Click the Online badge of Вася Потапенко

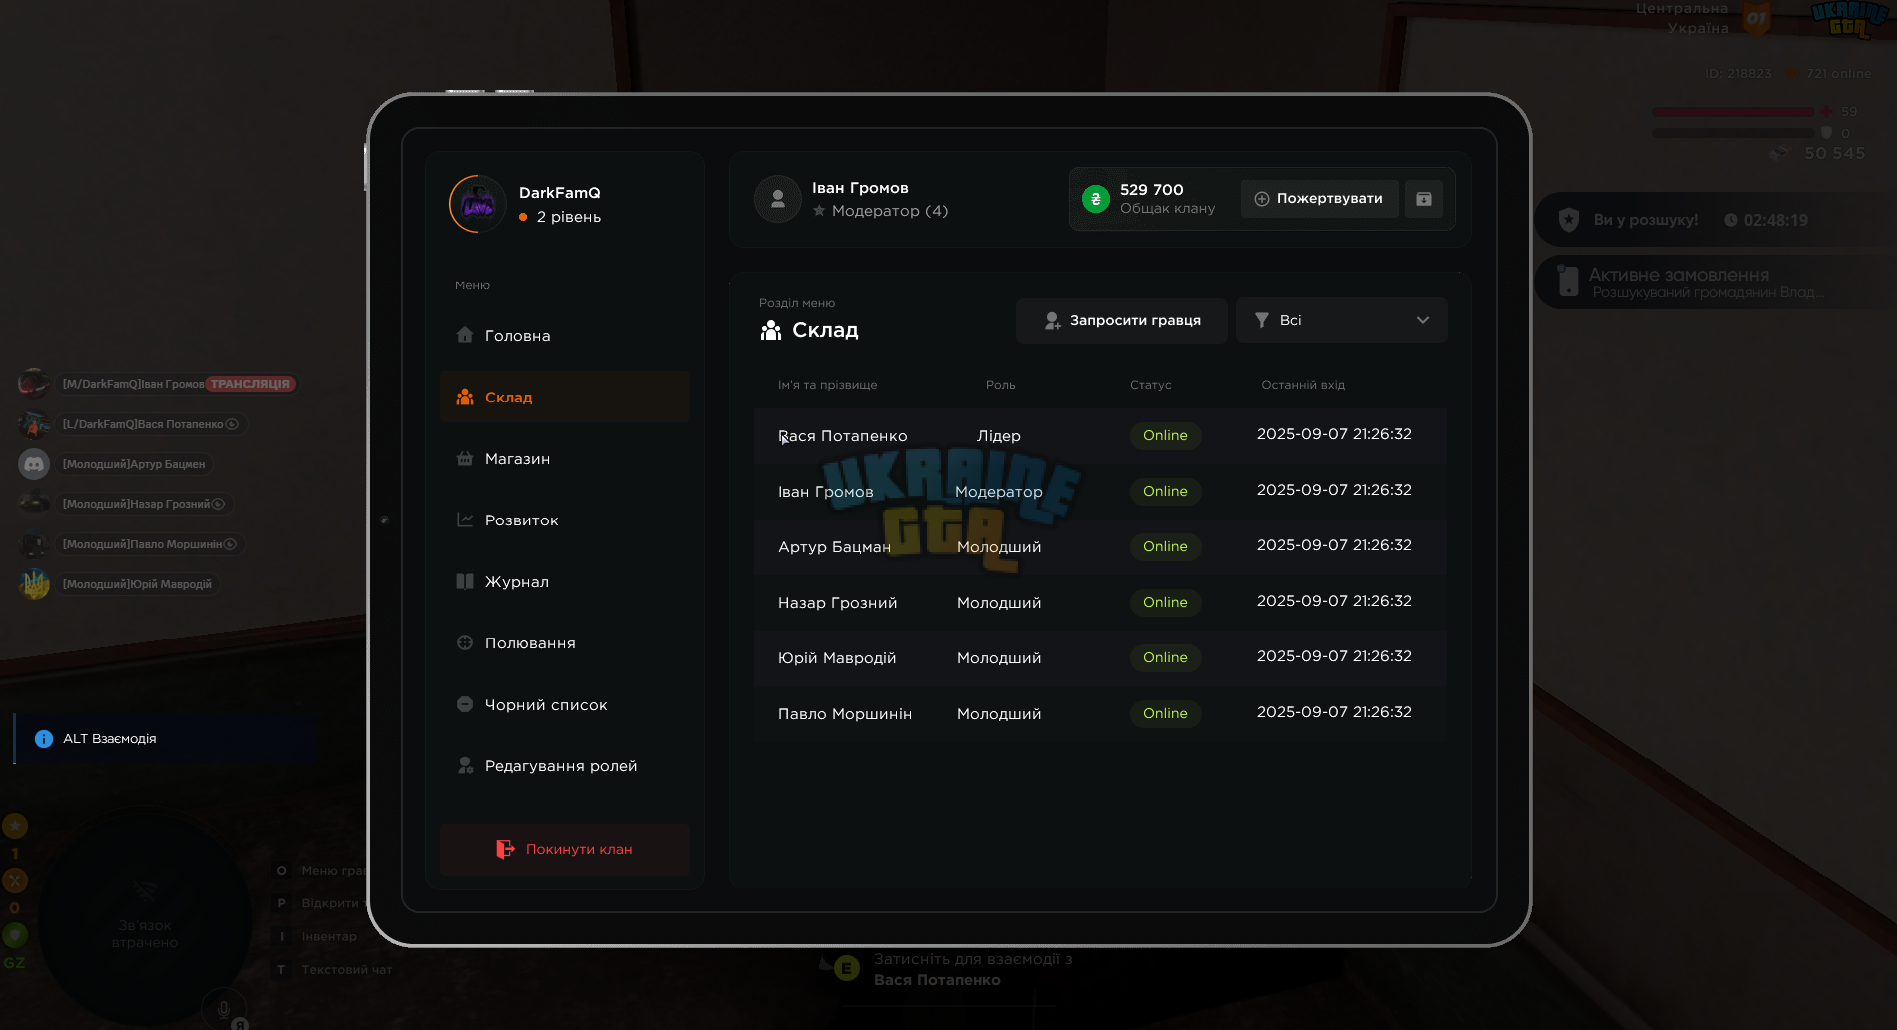[1165, 435]
